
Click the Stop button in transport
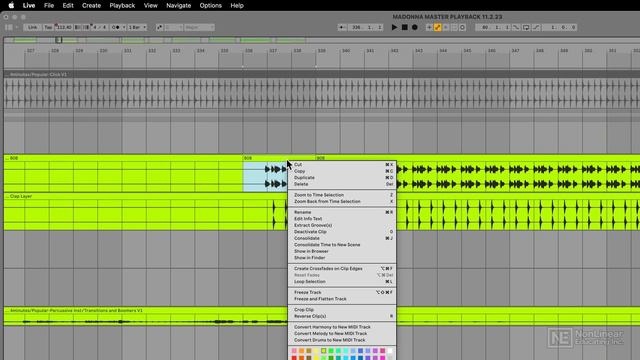coord(404,27)
